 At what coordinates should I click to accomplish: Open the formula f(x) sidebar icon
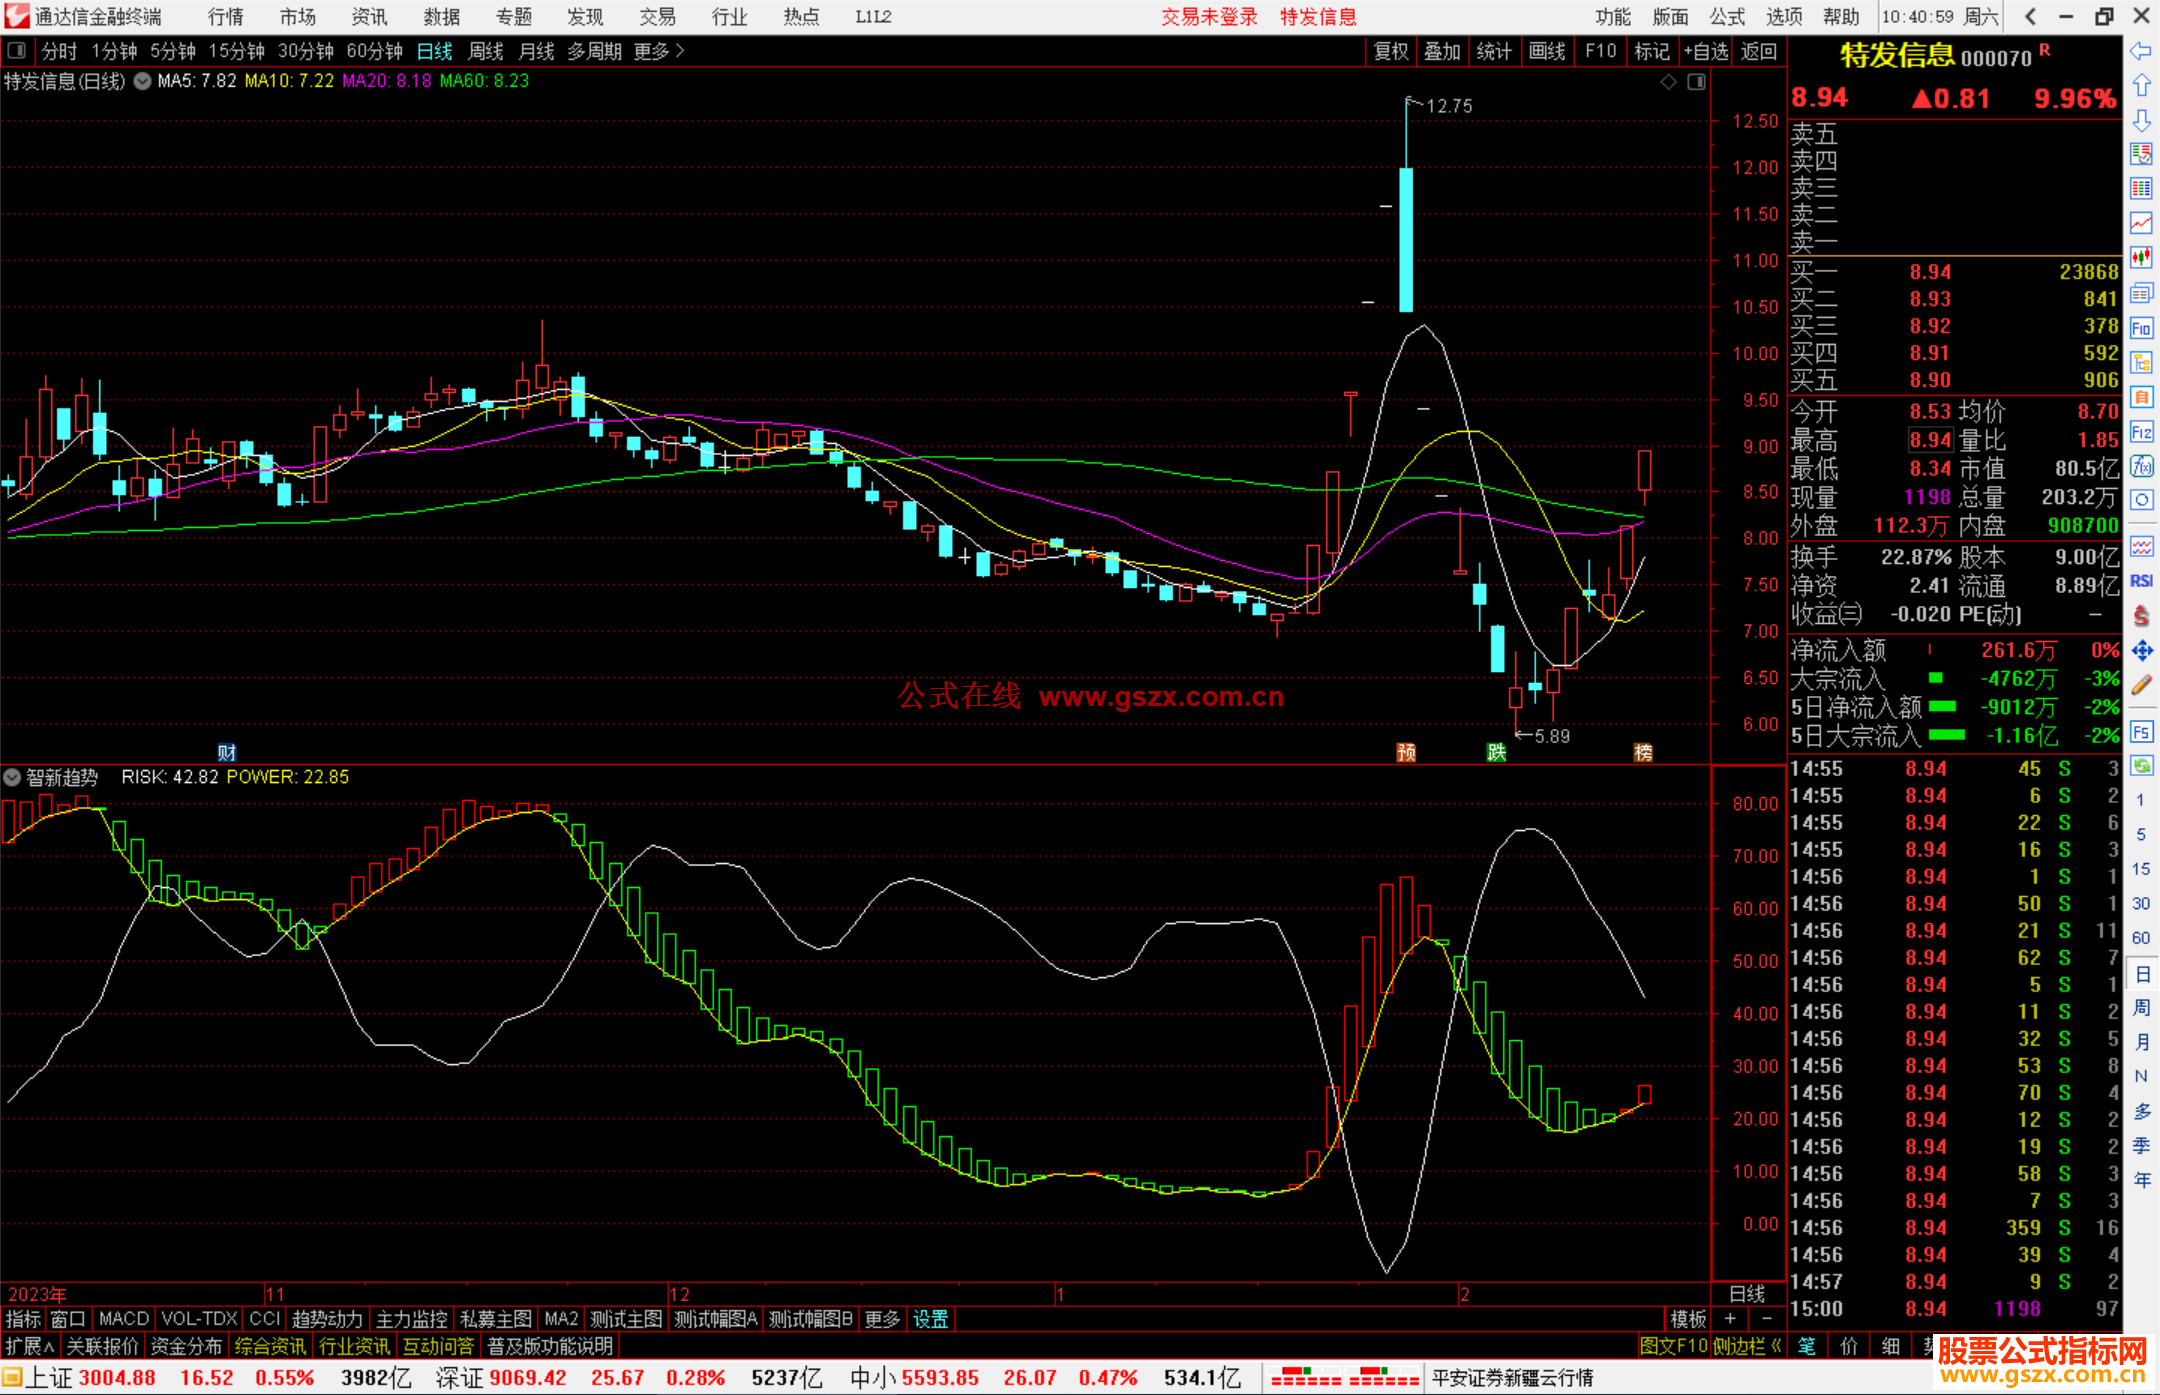point(2141,466)
